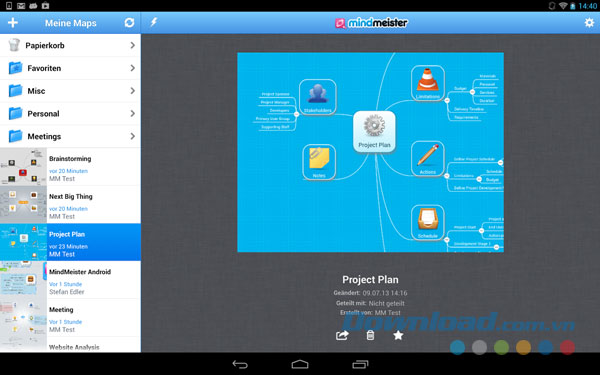The height and width of the screenshot is (375, 600).
Task: Select Actions pencil node in preview
Action: coord(428,159)
